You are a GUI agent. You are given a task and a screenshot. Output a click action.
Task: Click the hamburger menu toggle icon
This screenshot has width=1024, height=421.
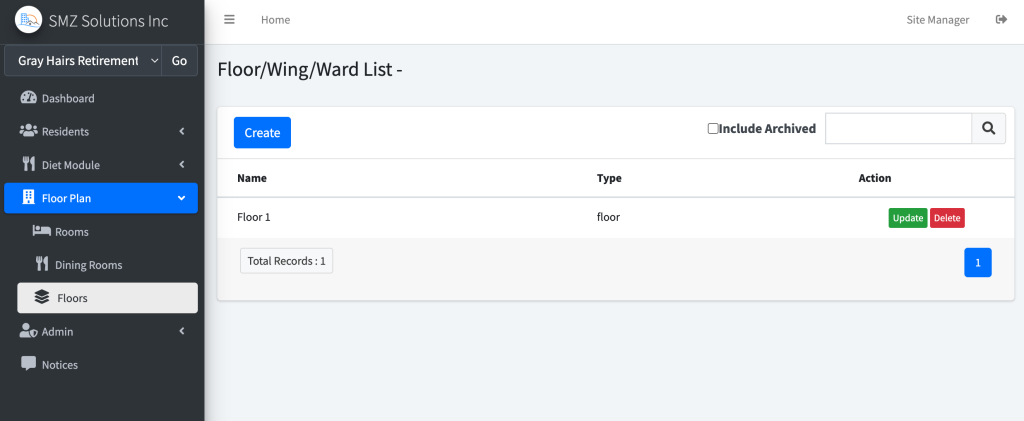tap(229, 20)
